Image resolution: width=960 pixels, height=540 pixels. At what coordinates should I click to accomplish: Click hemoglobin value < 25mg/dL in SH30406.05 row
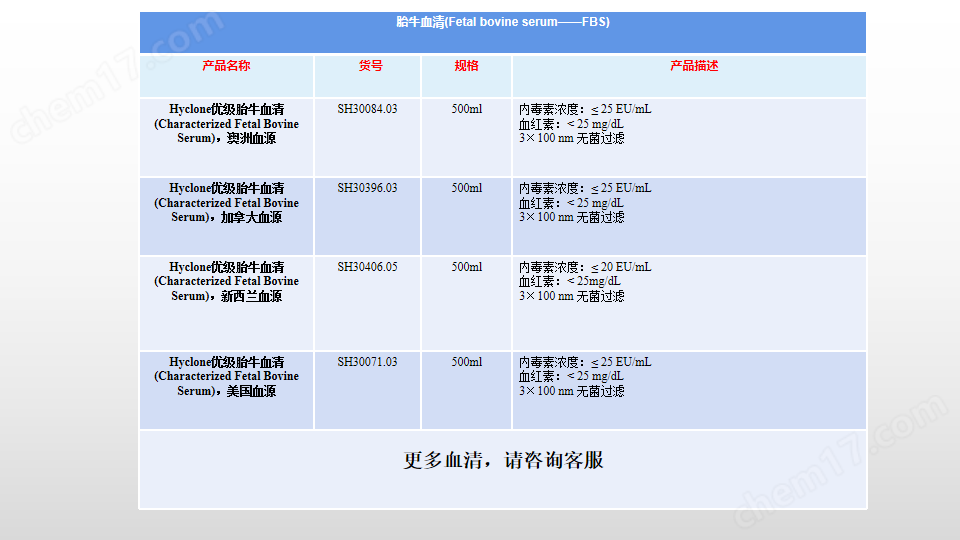(593, 281)
